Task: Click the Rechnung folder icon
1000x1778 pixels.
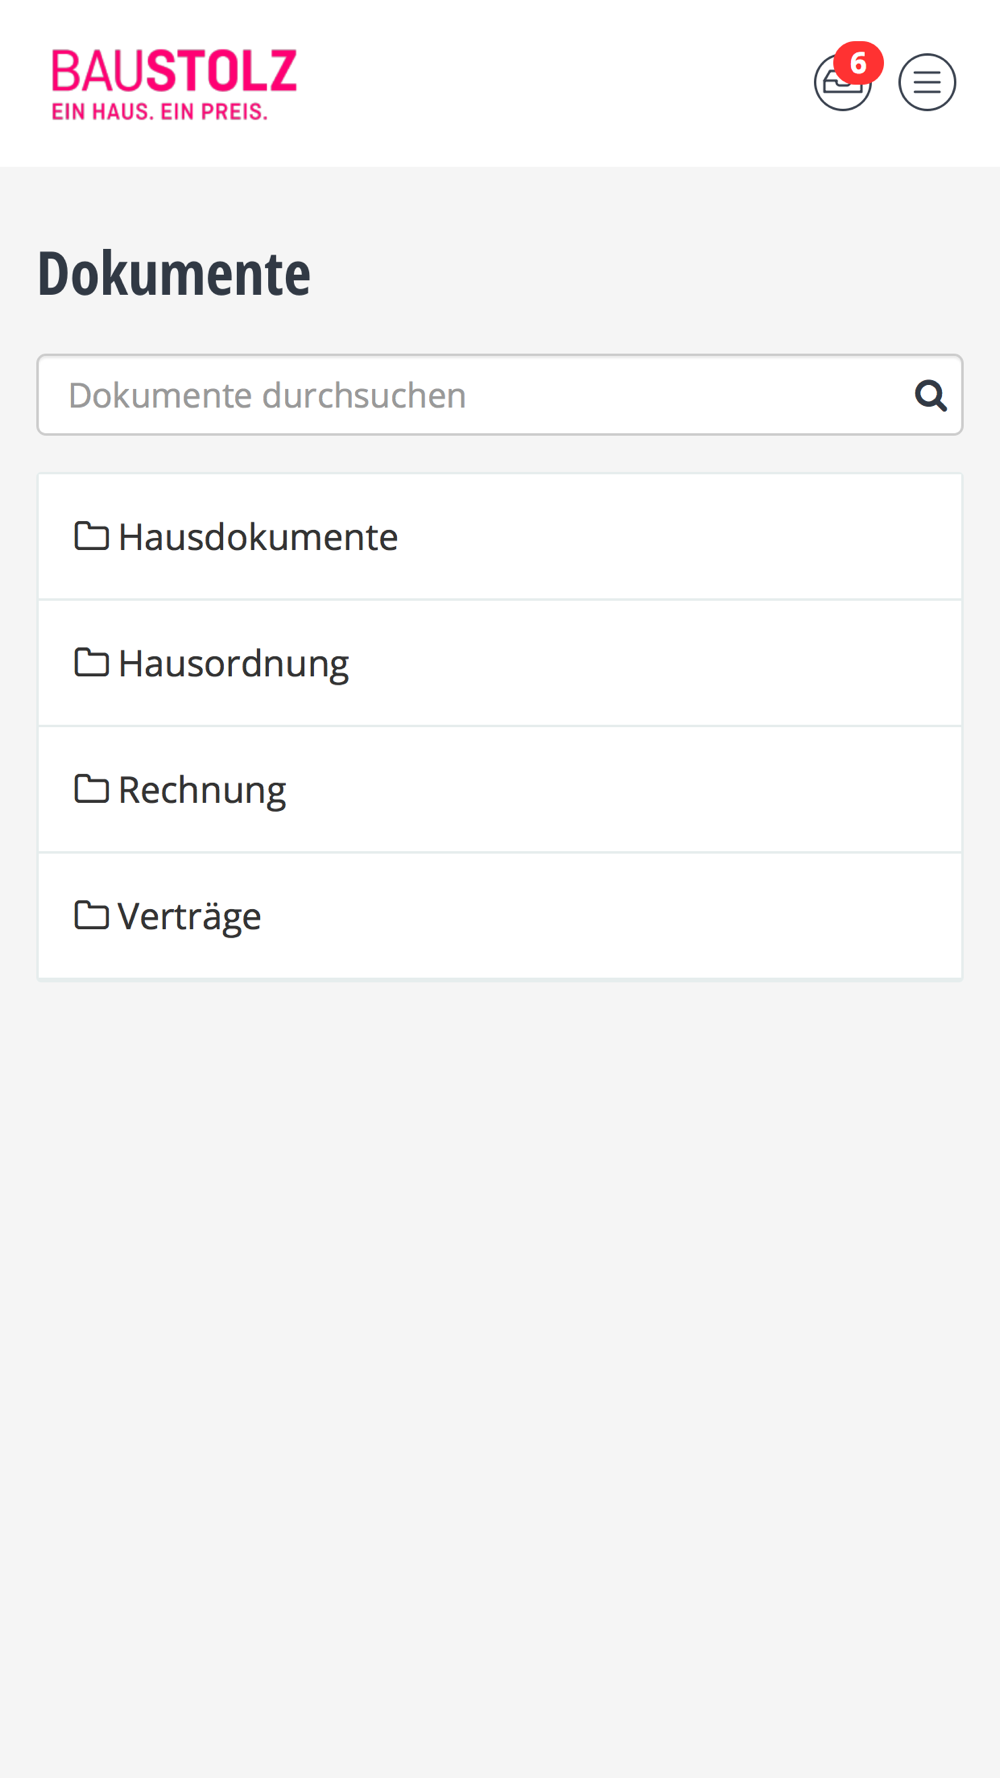Action: click(91, 789)
